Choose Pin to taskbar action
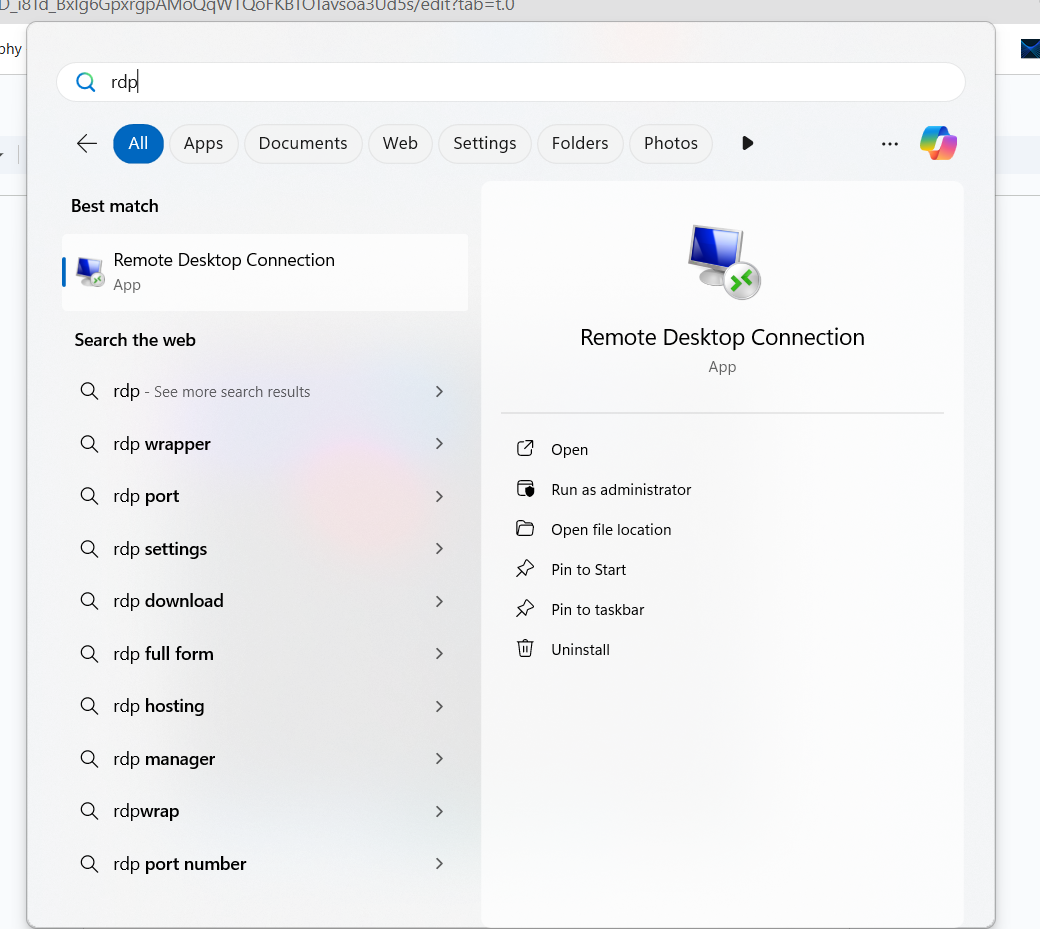 [597, 609]
